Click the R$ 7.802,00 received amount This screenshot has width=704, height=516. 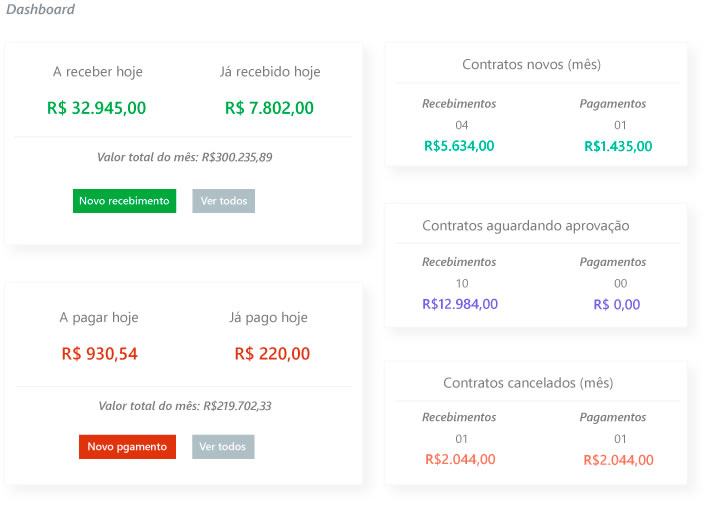coord(269,108)
